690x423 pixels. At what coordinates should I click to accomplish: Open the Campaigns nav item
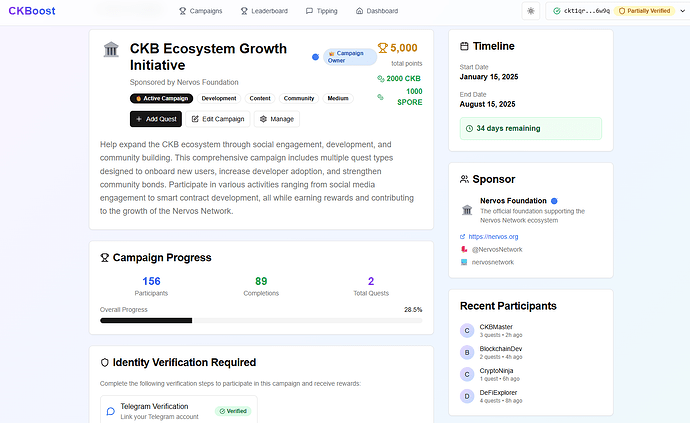pyautogui.click(x=200, y=11)
